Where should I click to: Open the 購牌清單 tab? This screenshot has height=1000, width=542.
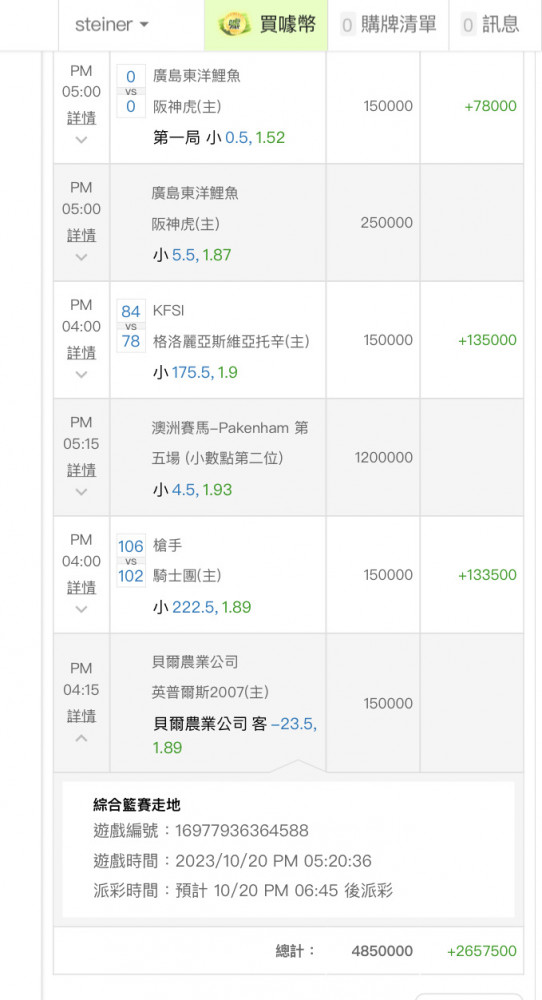point(388,25)
